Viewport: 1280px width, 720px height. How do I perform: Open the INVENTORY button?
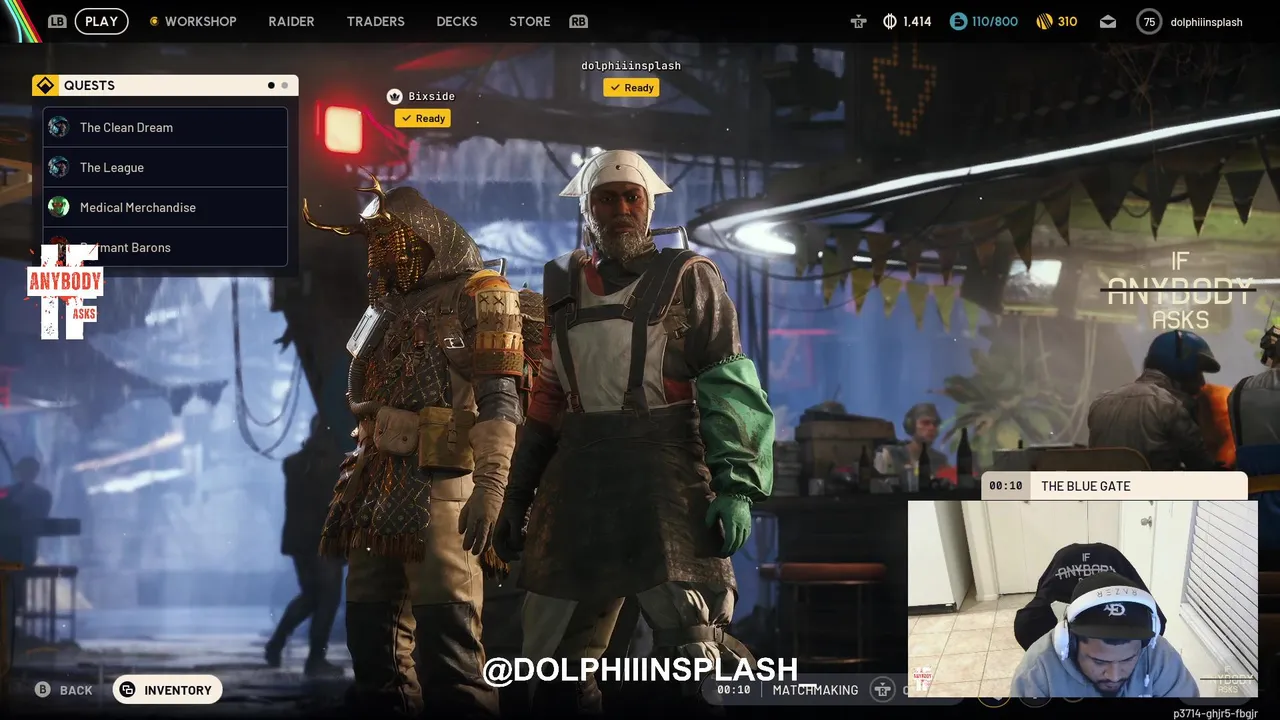pos(167,690)
